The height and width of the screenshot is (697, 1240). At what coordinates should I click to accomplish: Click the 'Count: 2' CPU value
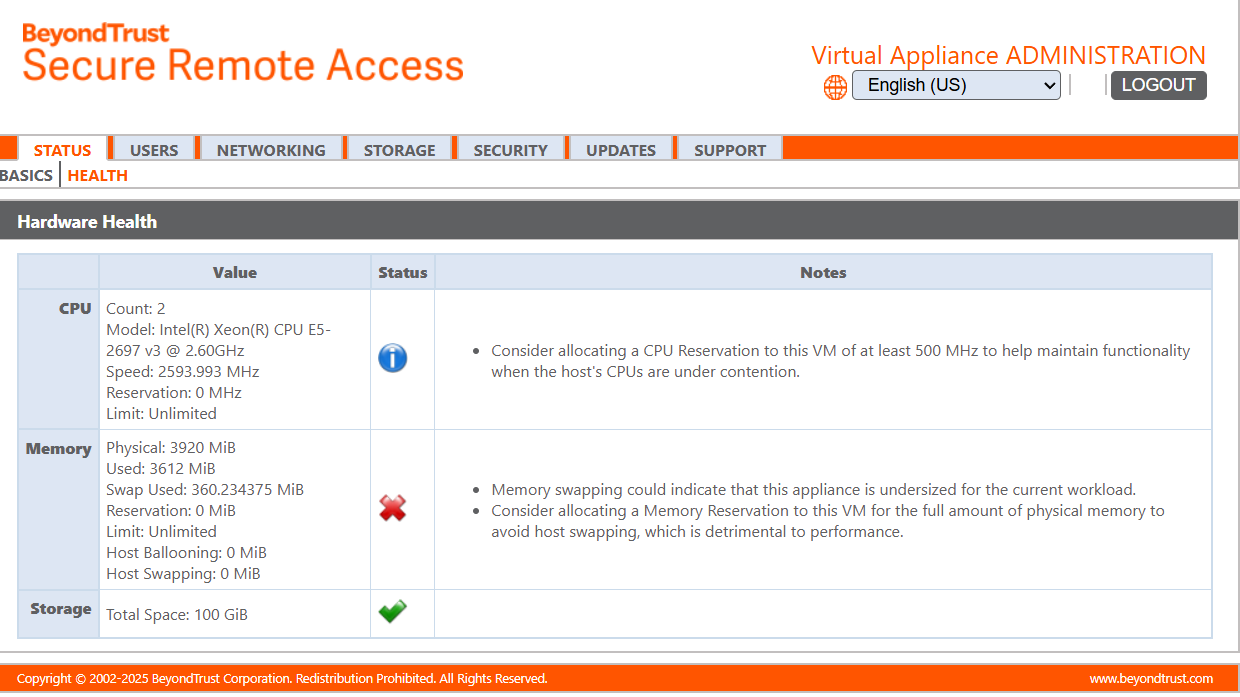click(136, 308)
